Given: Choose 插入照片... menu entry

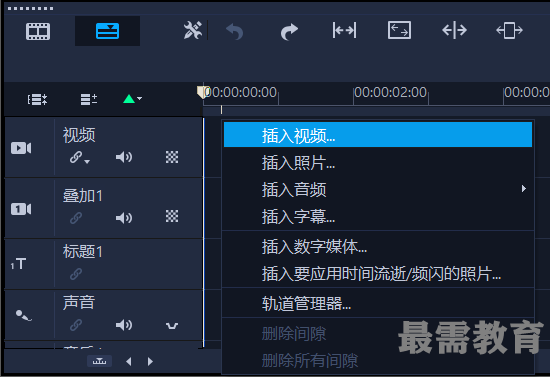Looking at the screenshot, I should coord(378,163).
